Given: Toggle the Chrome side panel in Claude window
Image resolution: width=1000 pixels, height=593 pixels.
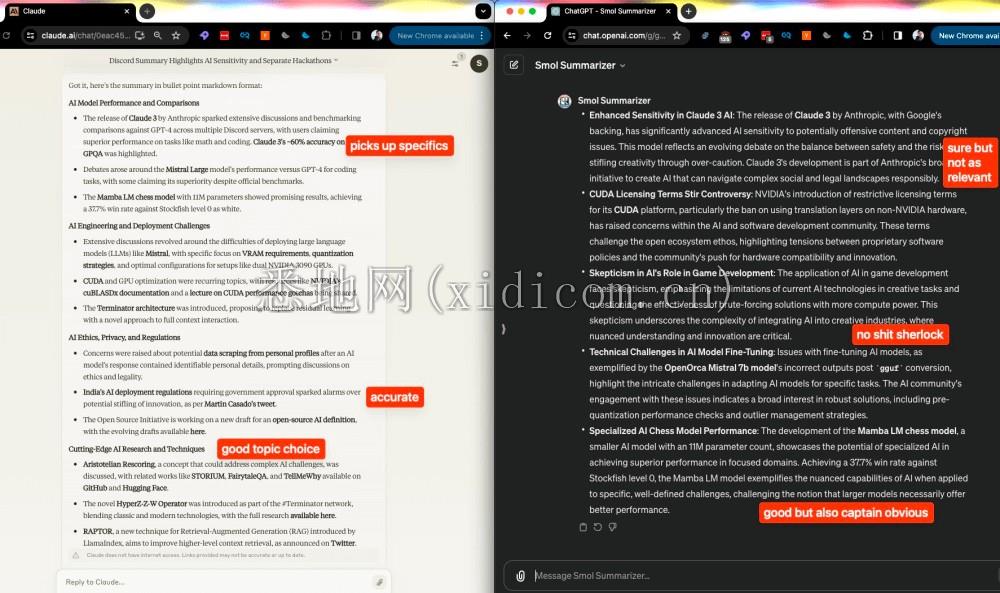Looking at the screenshot, I should coord(356,35).
